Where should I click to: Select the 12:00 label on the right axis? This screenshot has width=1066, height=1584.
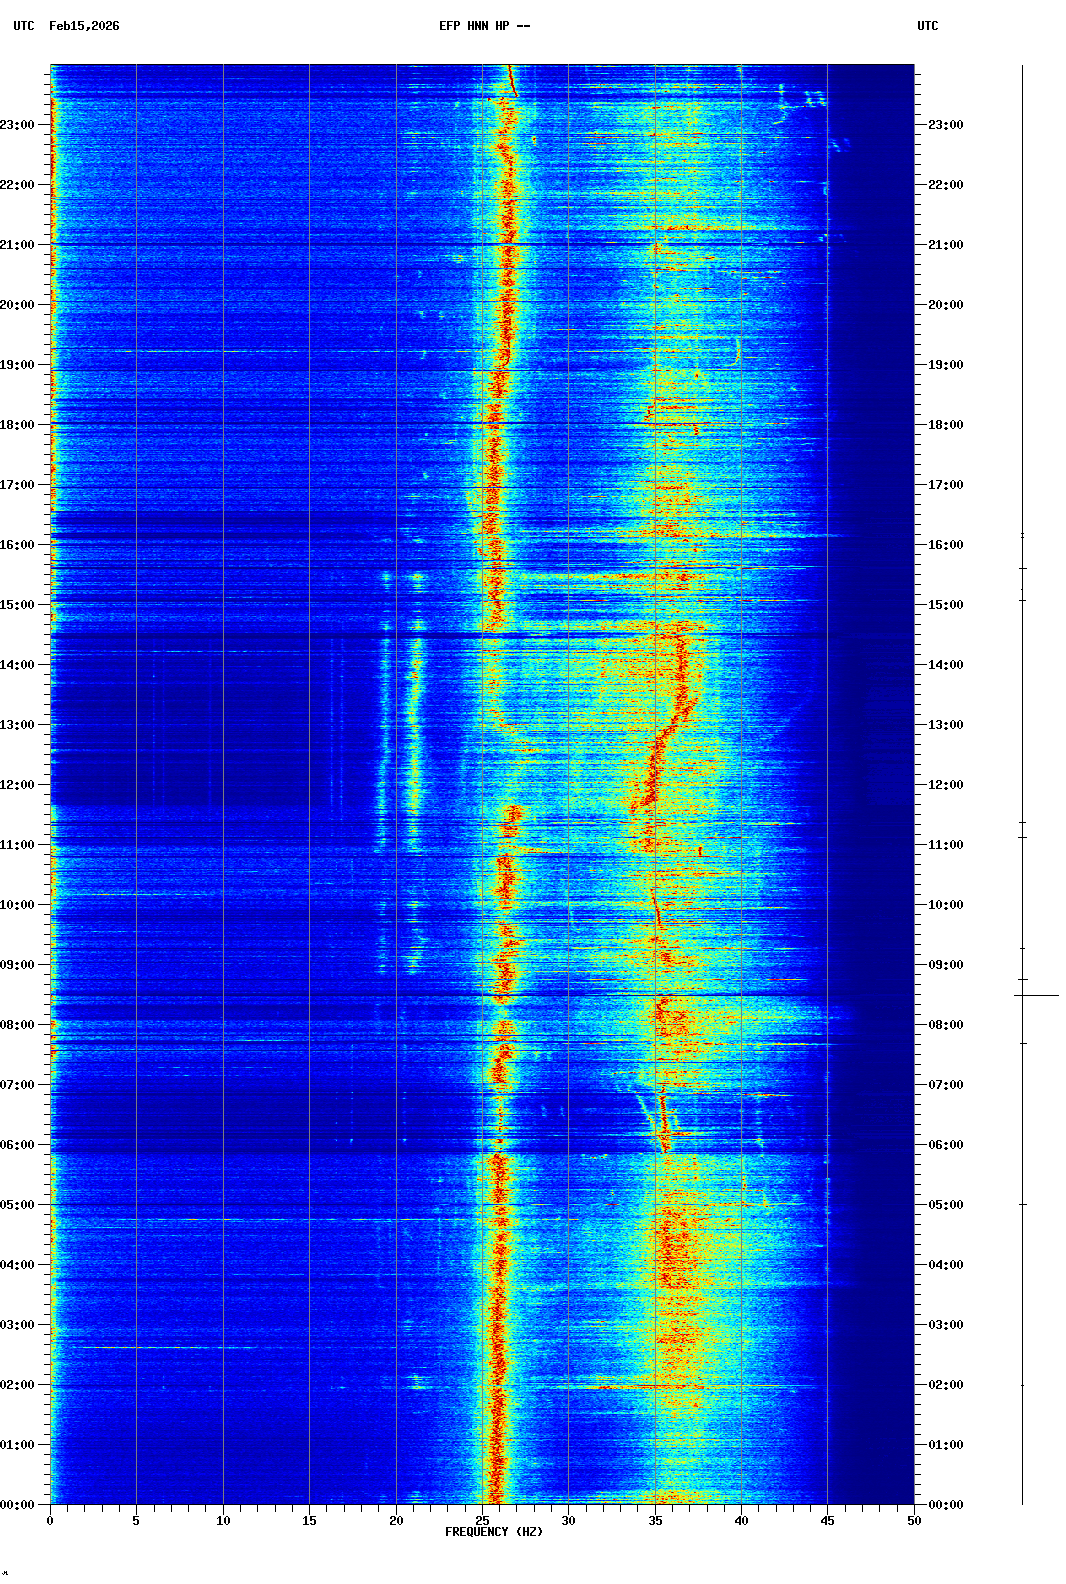point(945,785)
